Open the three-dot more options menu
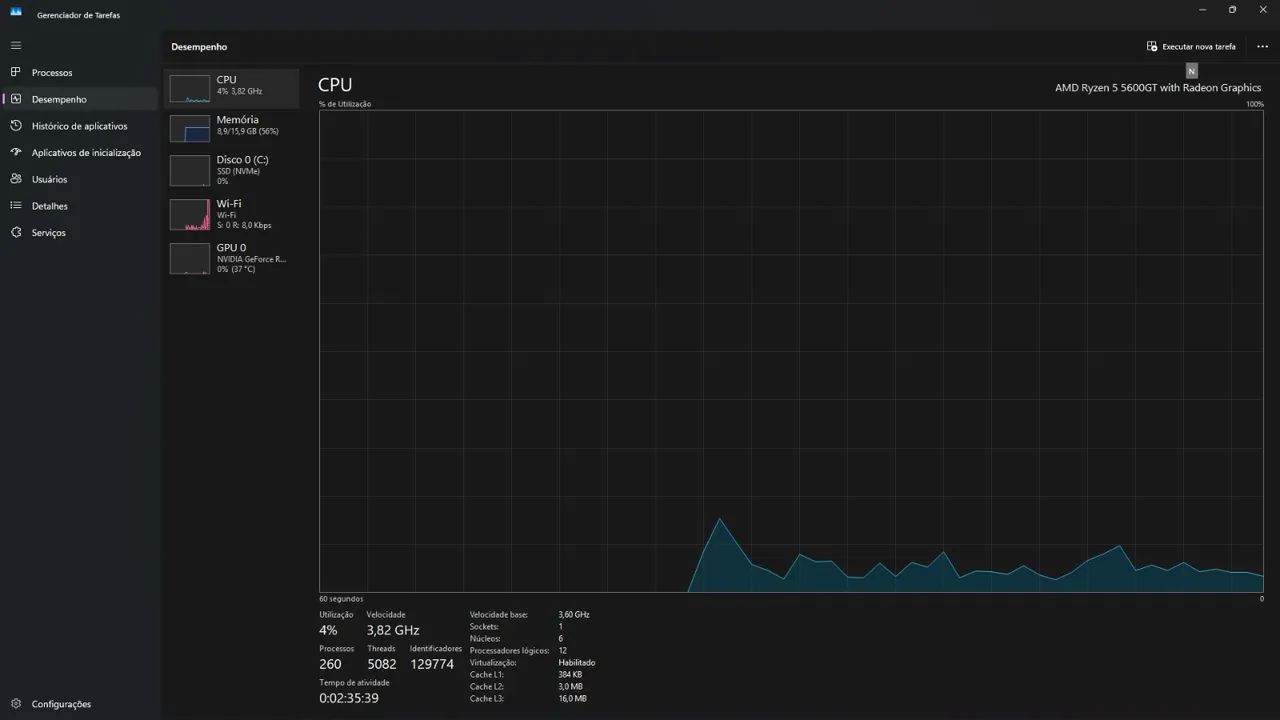The width and height of the screenshot is (1280, 720). (1262, 46)
